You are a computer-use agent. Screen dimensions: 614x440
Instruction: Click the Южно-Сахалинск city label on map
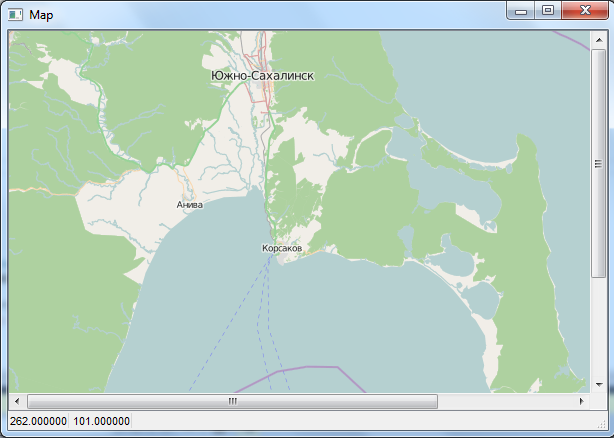click(262, 75)
